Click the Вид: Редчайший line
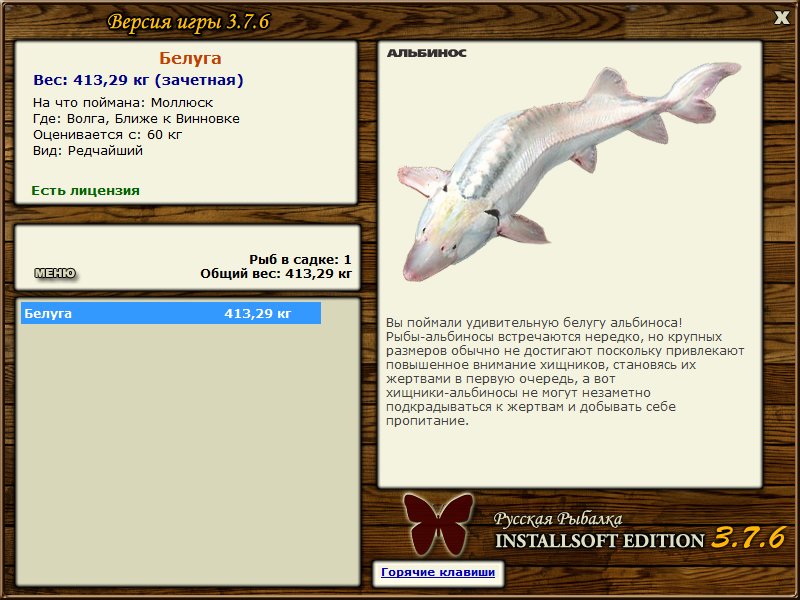Image resolution: width=800 pixels, height=600 pixels. [88, 151]
